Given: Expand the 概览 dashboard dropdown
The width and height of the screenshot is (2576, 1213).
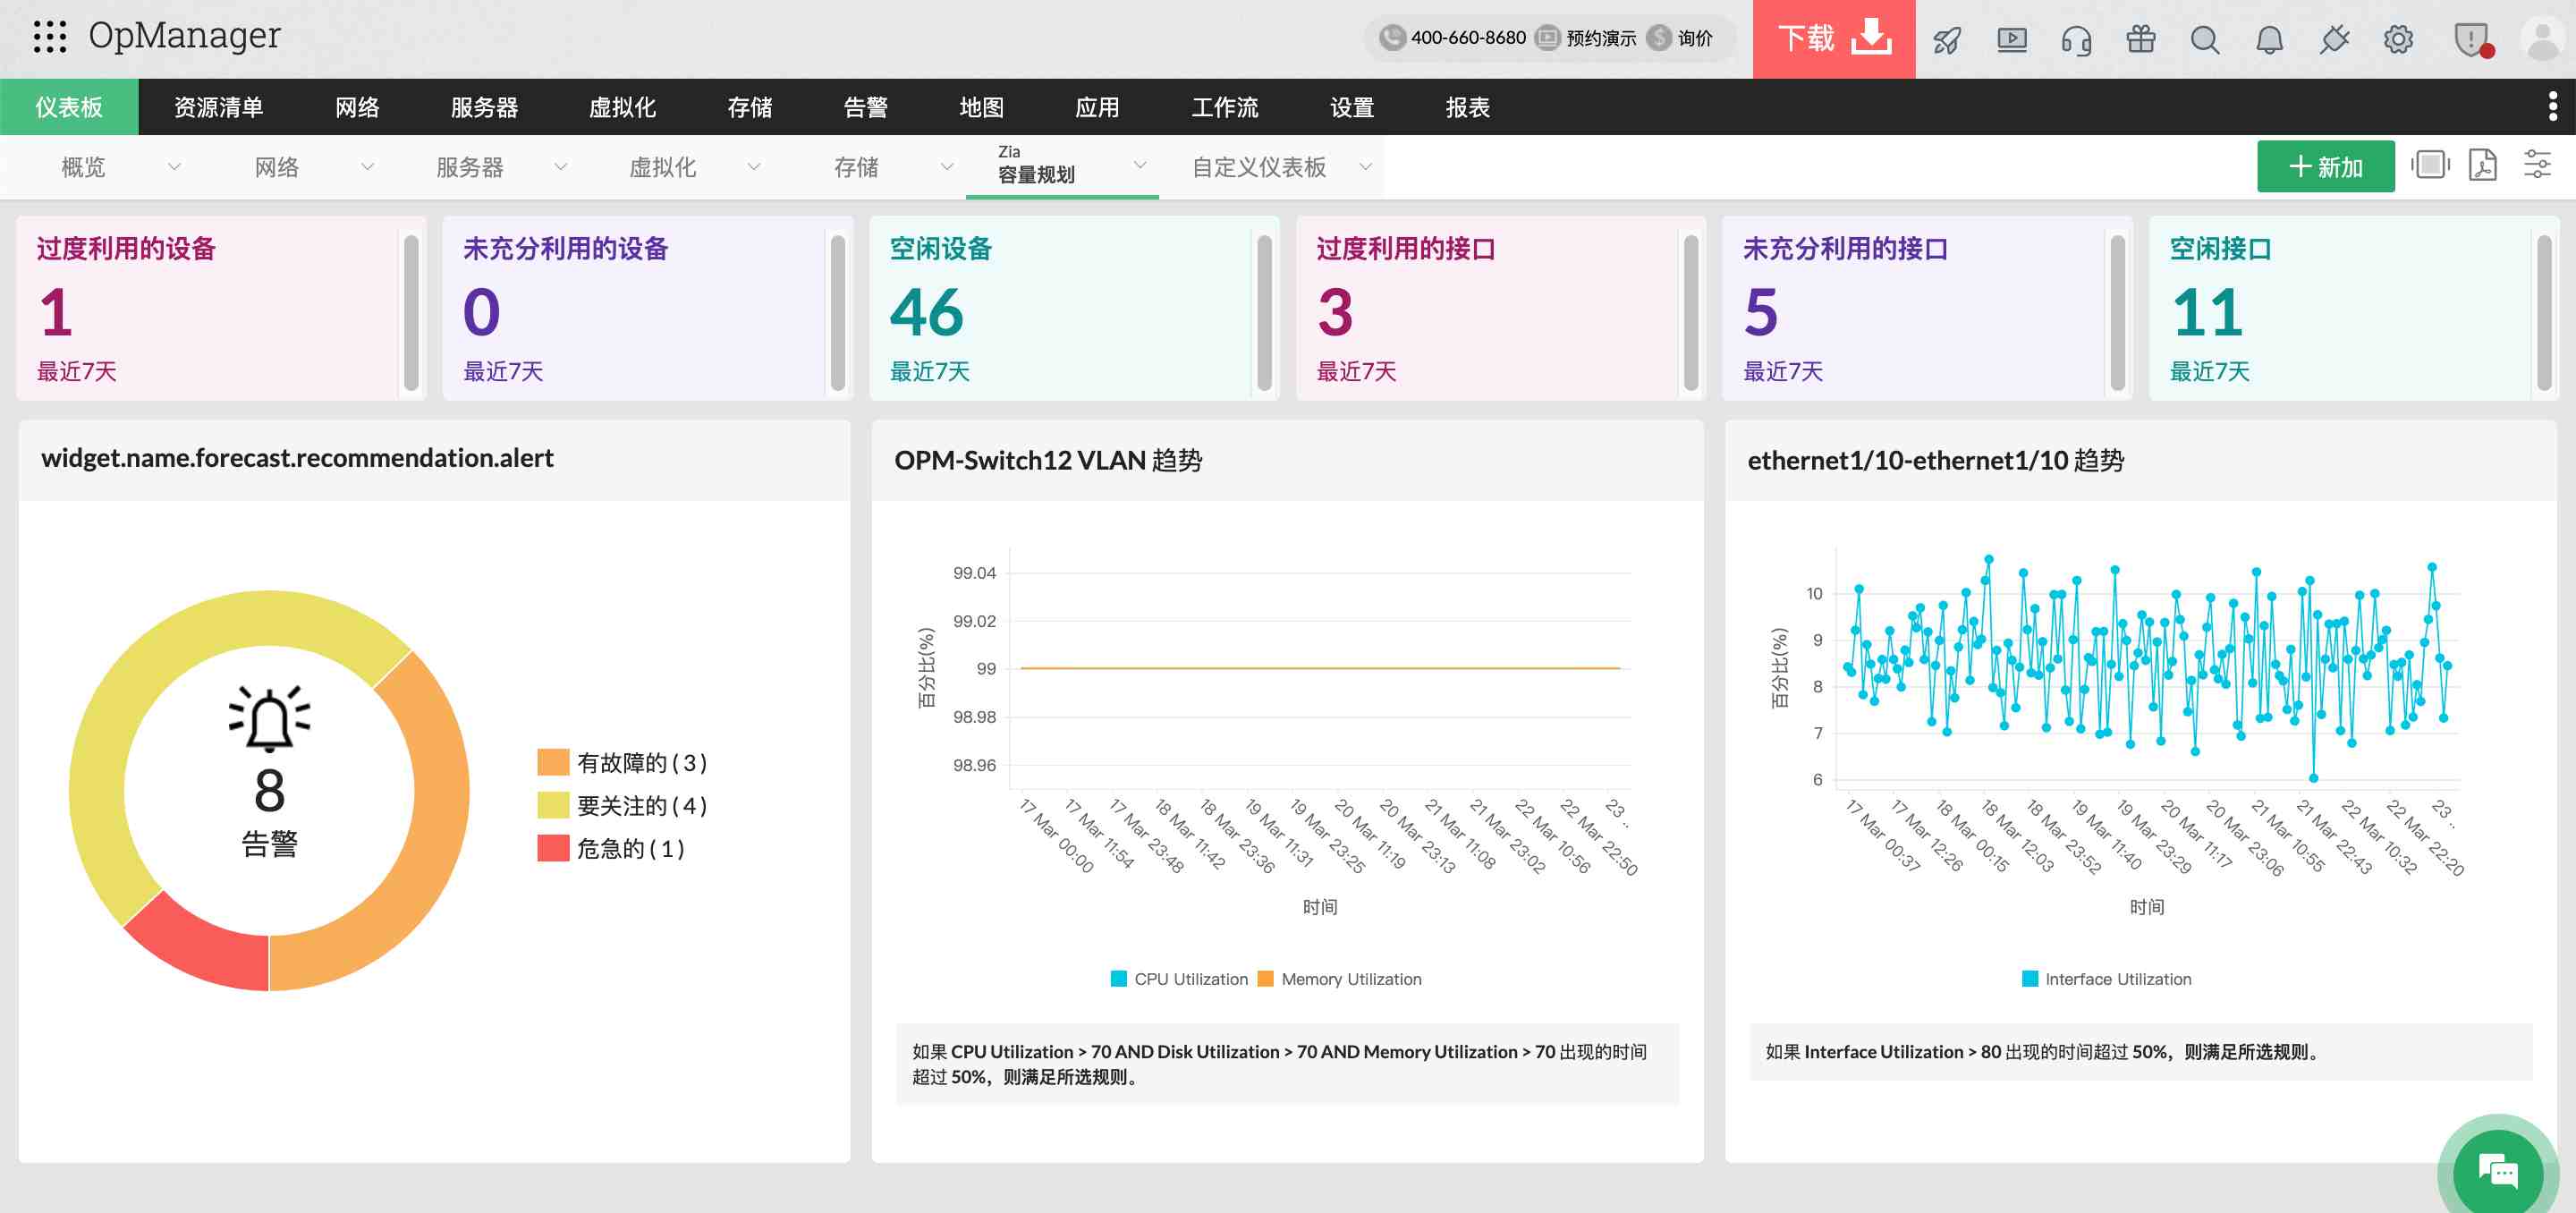Looking at the screenshot, I should pyautogui.click(x=174, y=167).
